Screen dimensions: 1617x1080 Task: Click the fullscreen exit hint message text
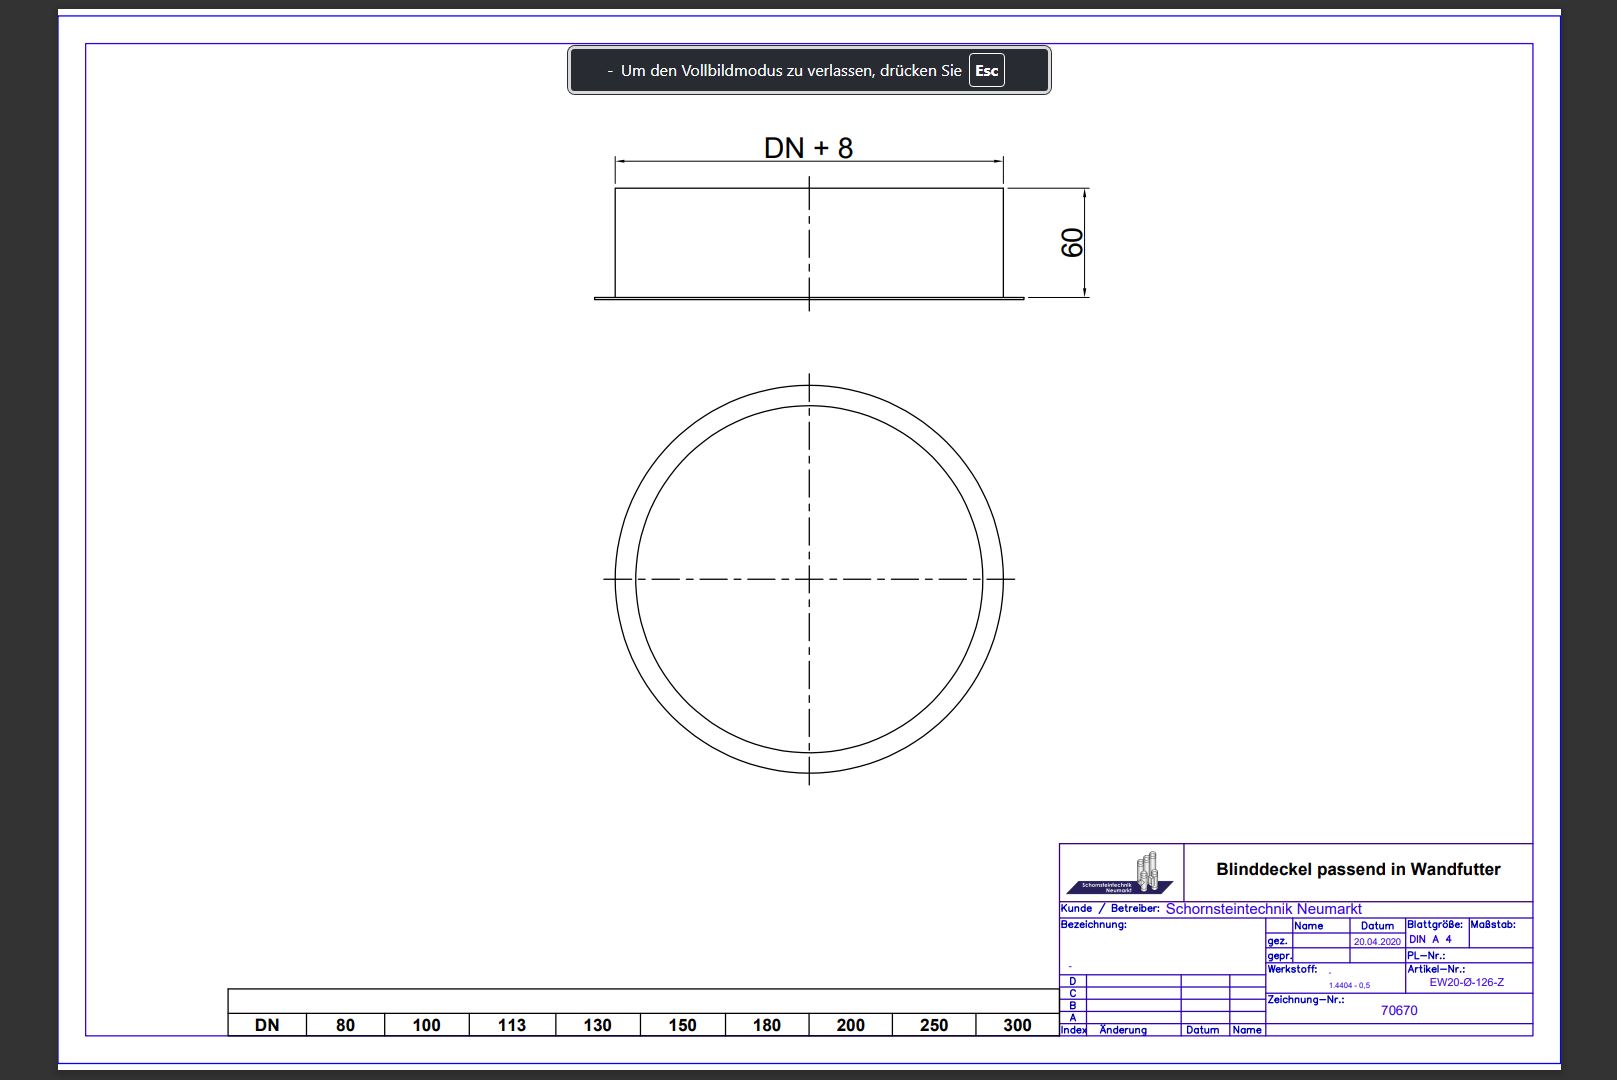(x=790, y=71)
